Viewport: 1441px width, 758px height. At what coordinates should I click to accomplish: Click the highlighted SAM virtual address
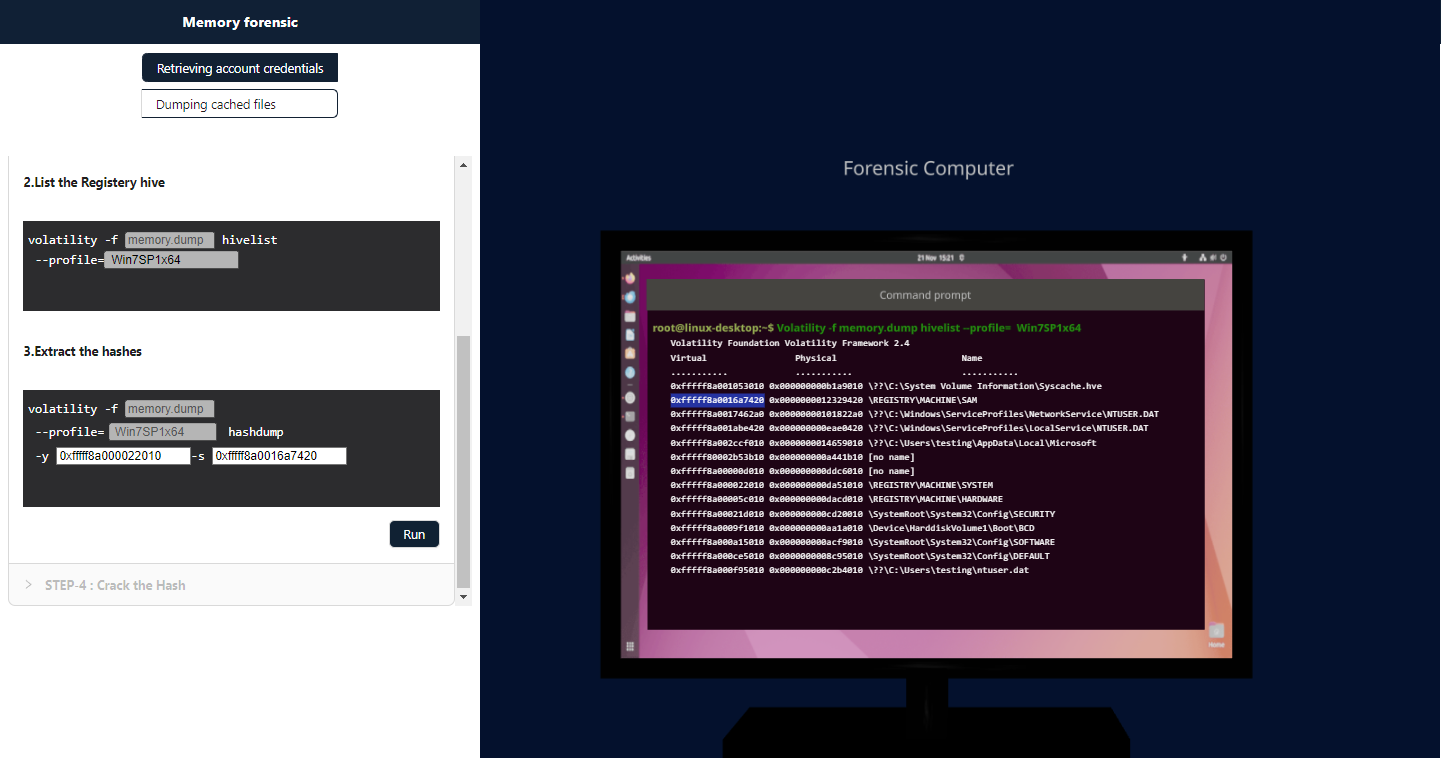click(717, 400)
